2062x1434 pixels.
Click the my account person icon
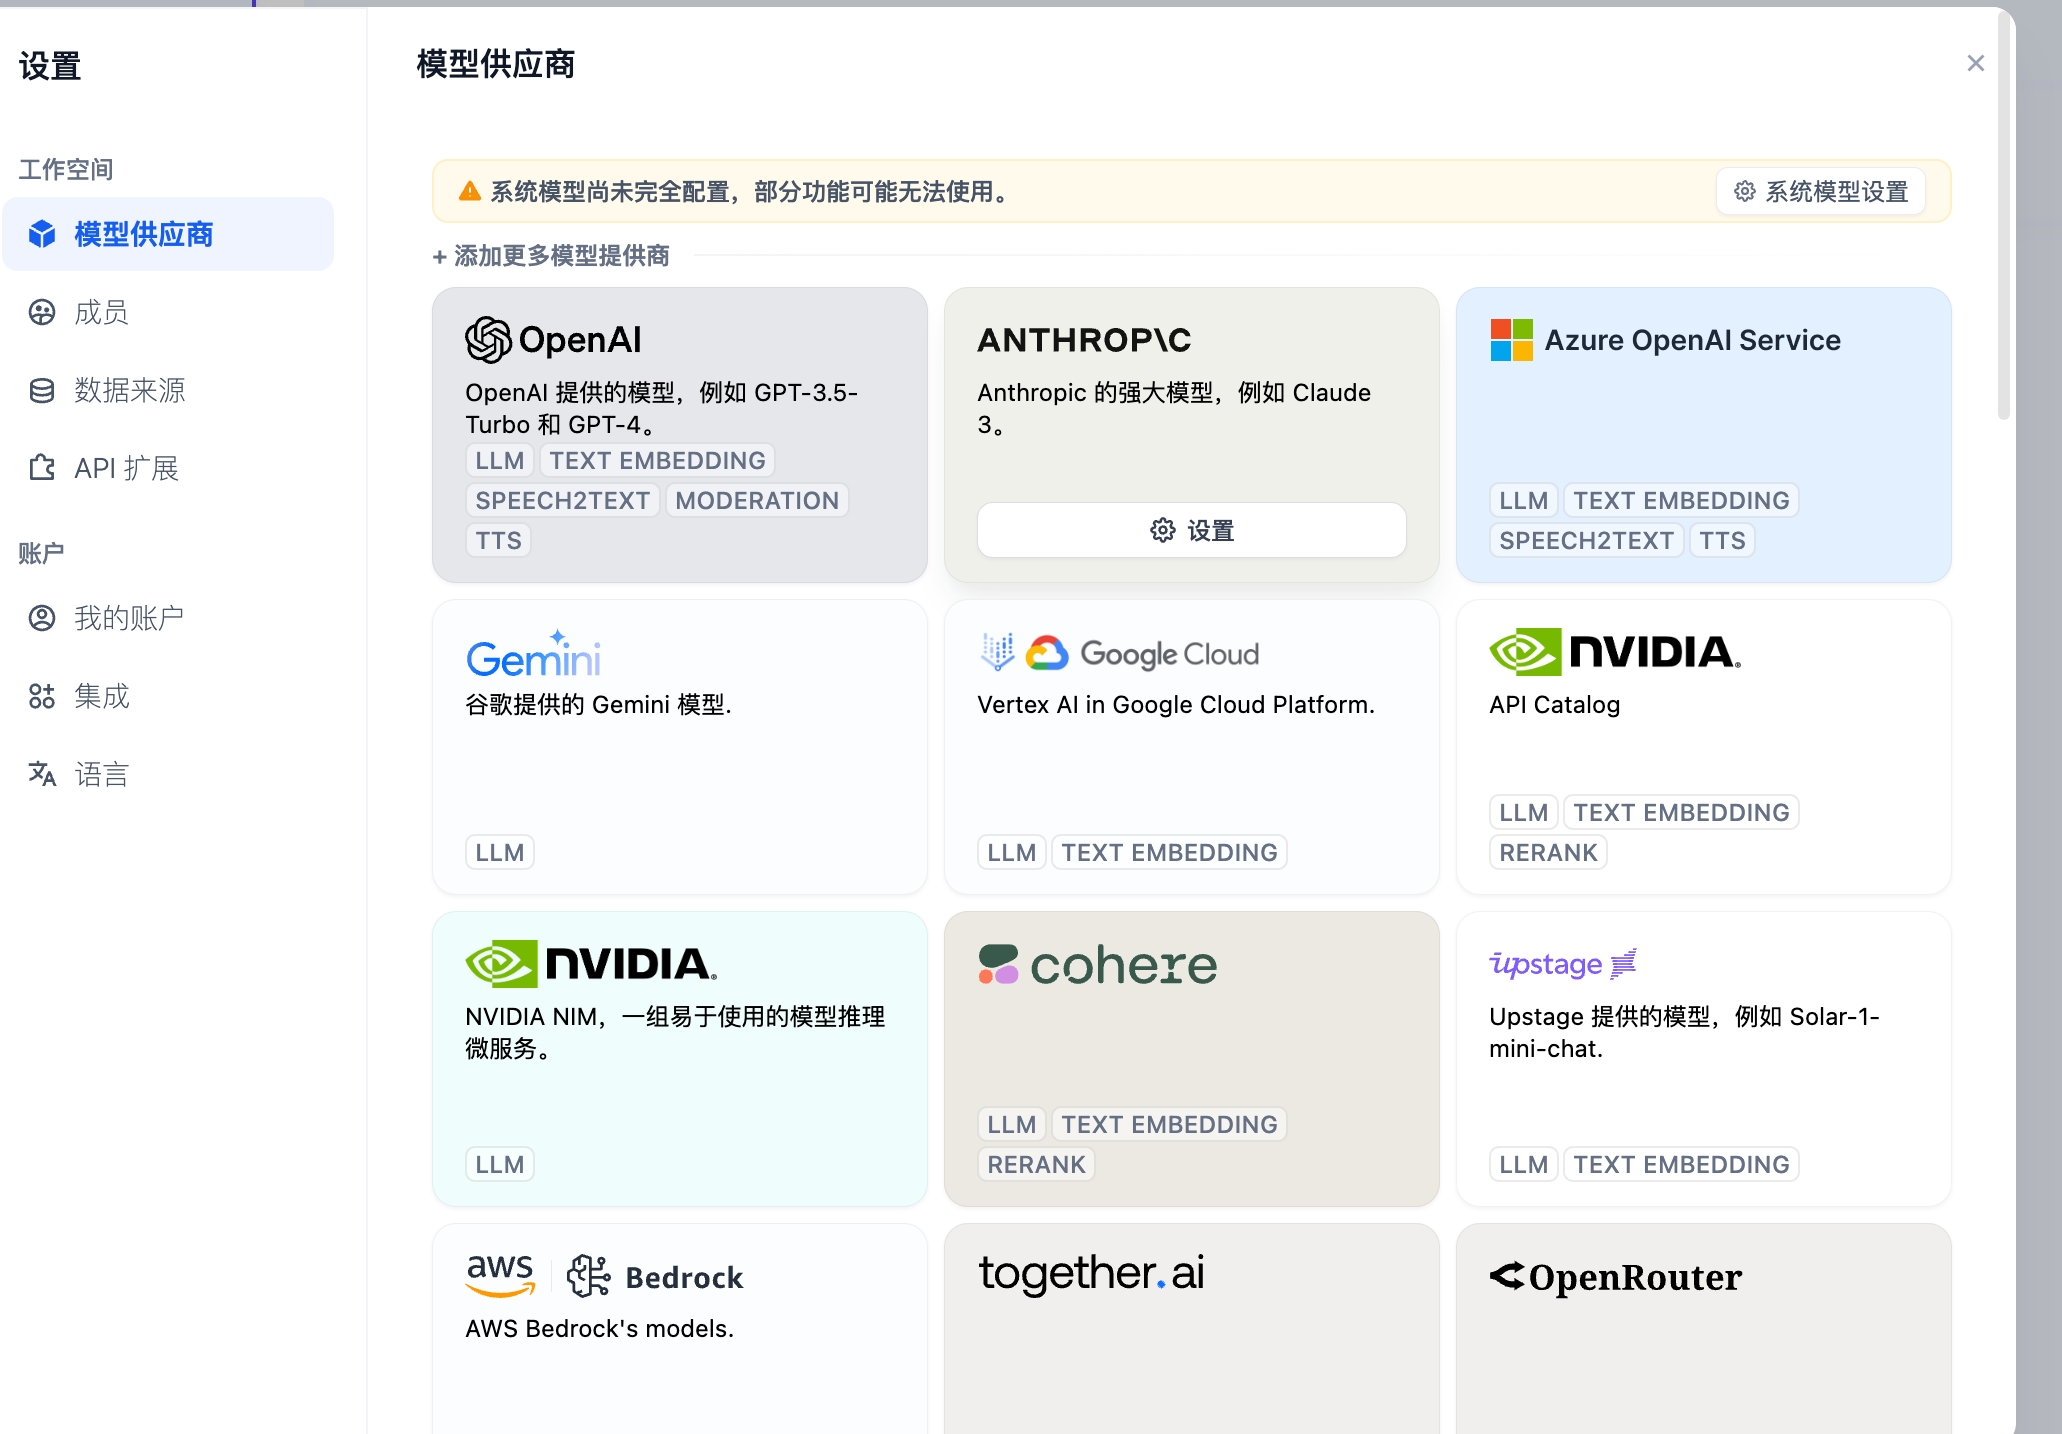coord(42,618)
